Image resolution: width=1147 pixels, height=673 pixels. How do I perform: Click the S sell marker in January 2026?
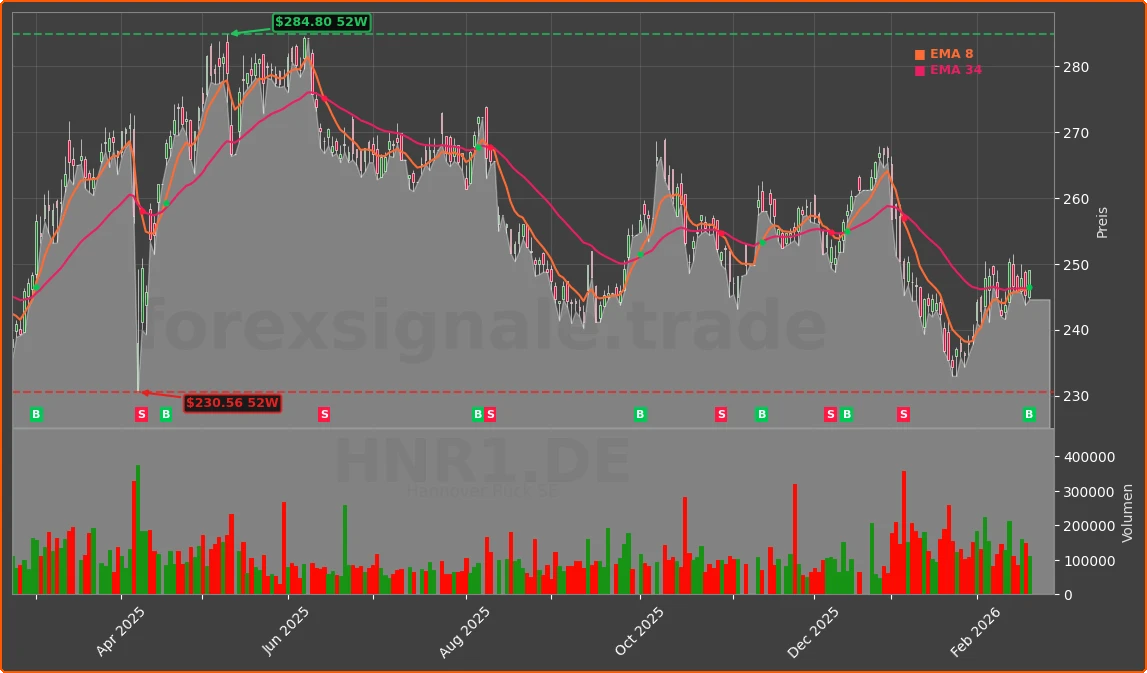click(x=903, y=415)
